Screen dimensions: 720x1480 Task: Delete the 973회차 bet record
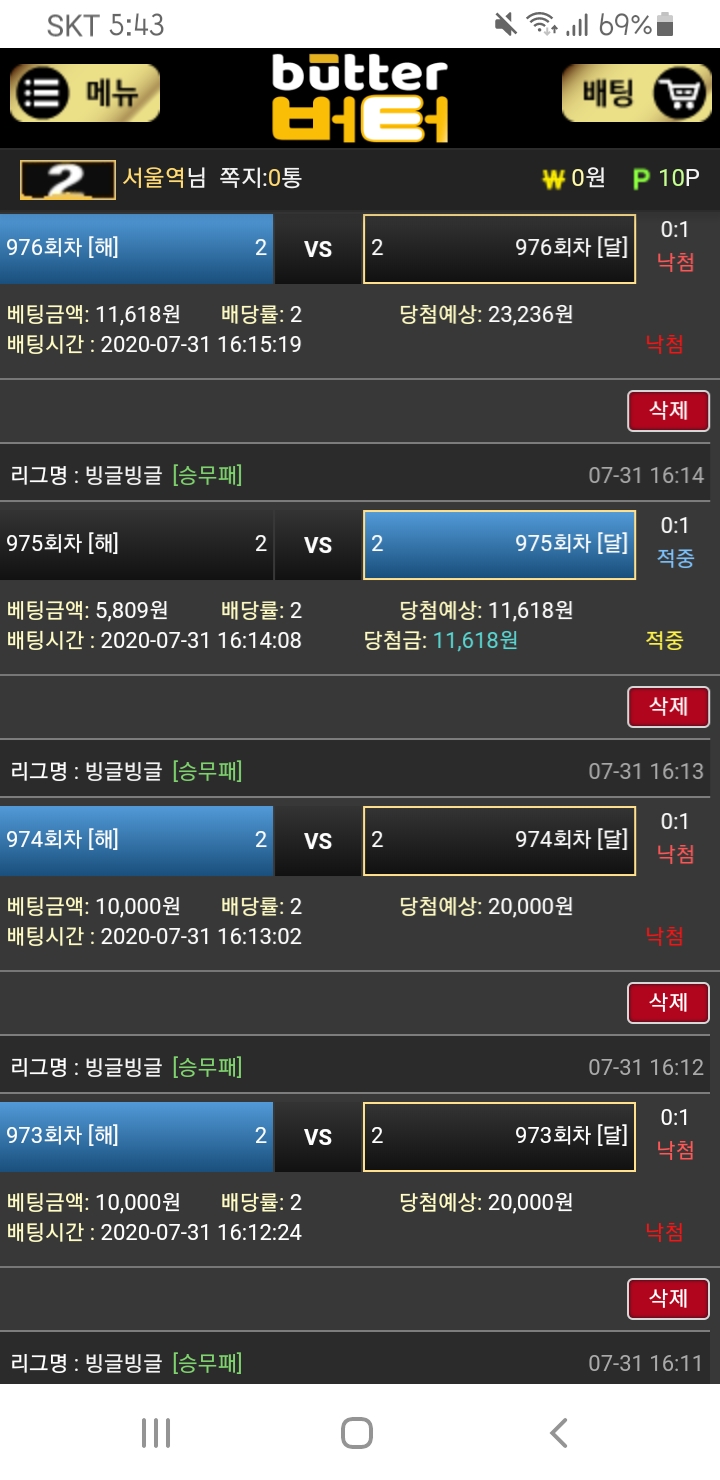coord(668,1298)
